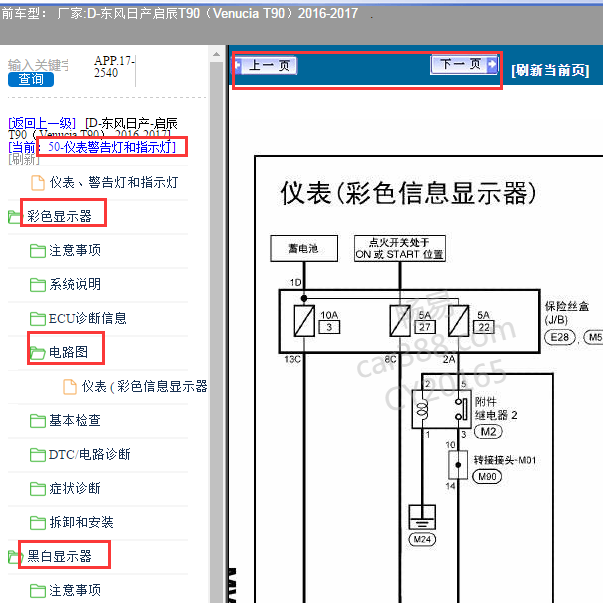Click the 蓄电池 box in diagram
Screen dimensions: 603x603
(x=304, y=248)
